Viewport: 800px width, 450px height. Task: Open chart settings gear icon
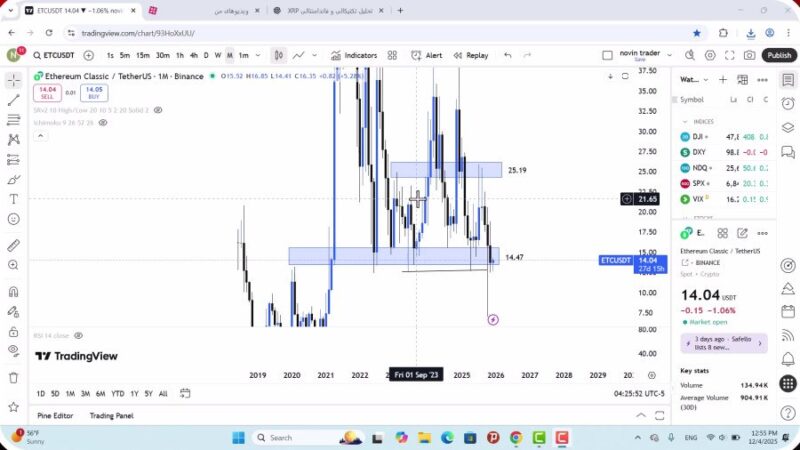point(711,56)
